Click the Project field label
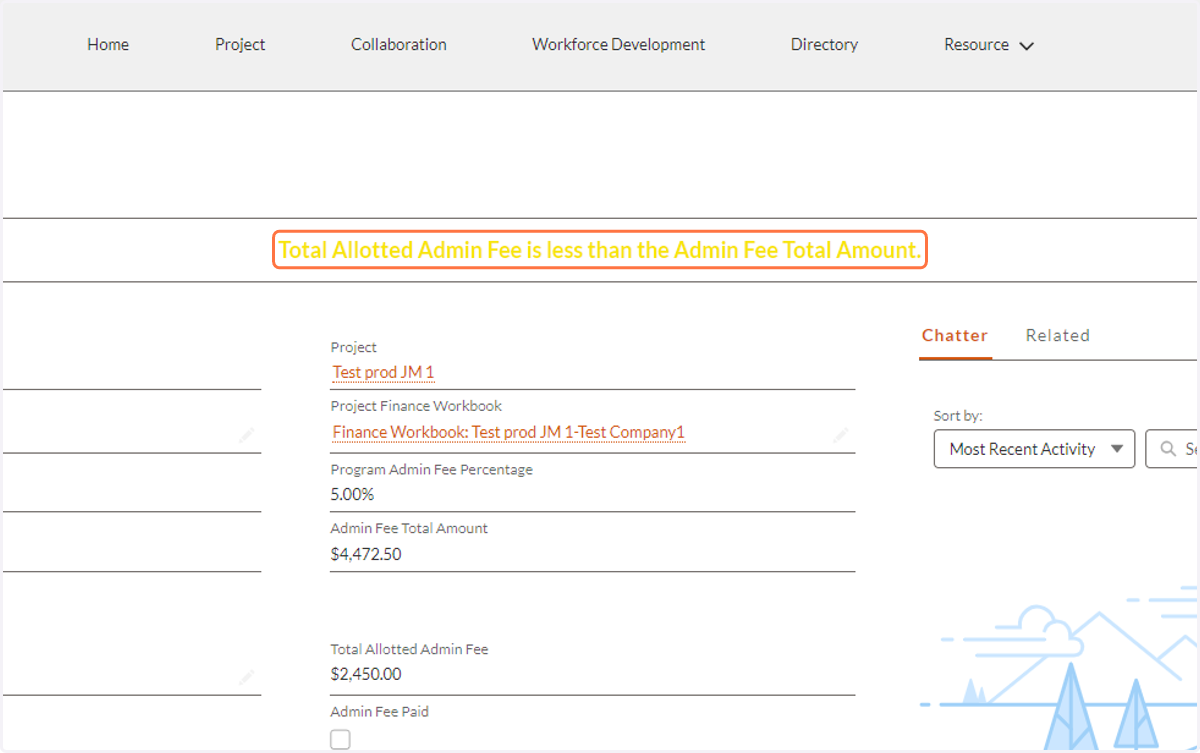 354,347
